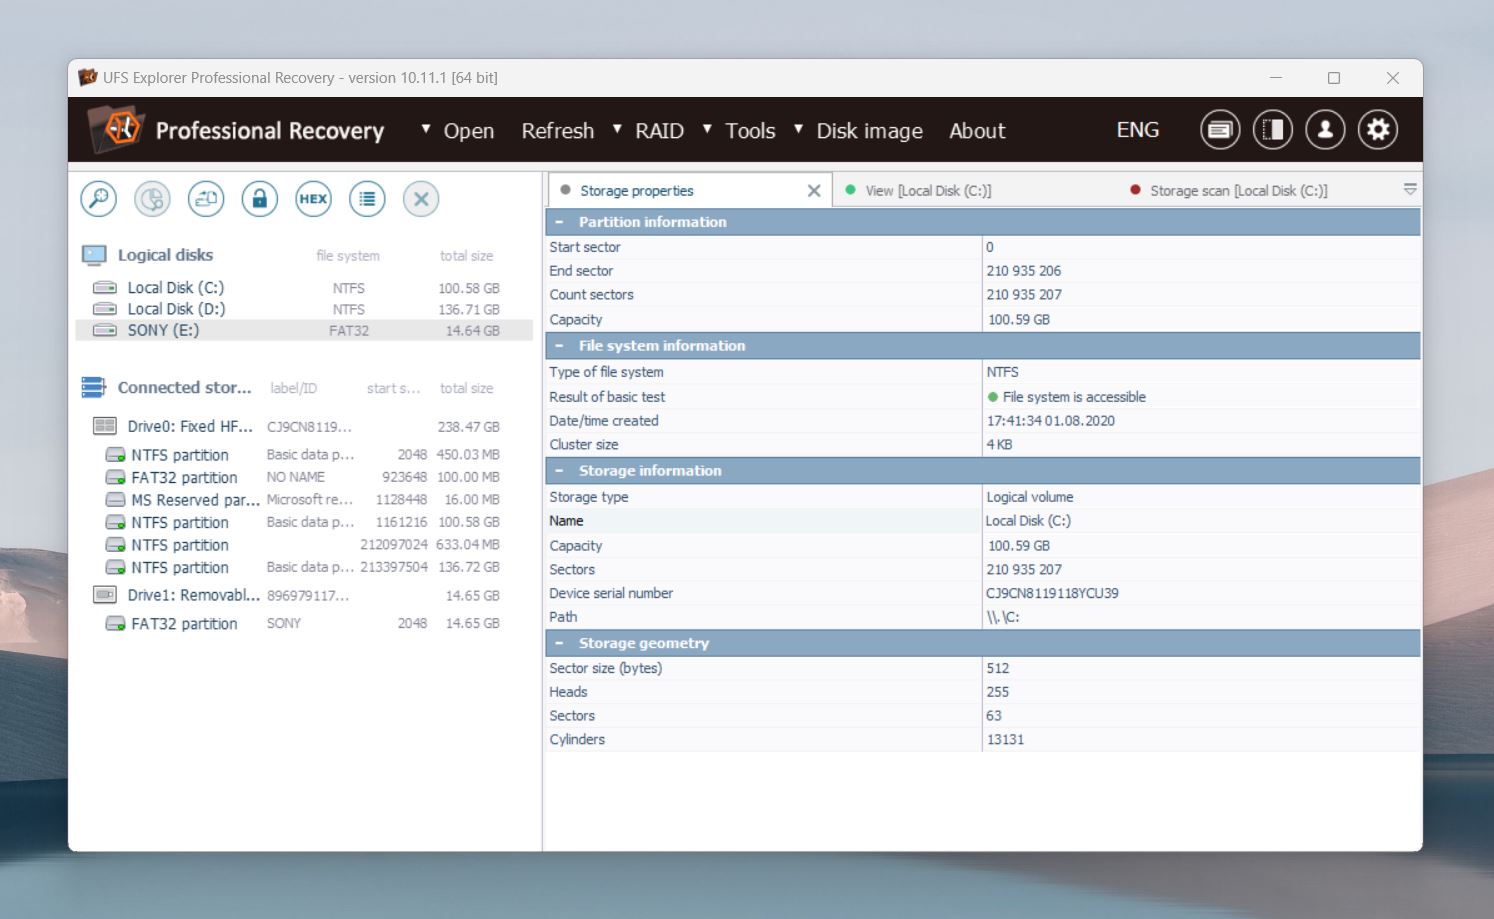Click the Logical disks monitor icon
Viewport: 1494px width, 919px height.
coord(94,255)
